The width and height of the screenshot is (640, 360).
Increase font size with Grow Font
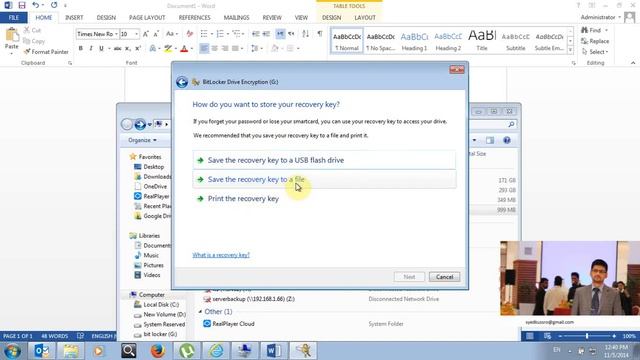[145, 34]
